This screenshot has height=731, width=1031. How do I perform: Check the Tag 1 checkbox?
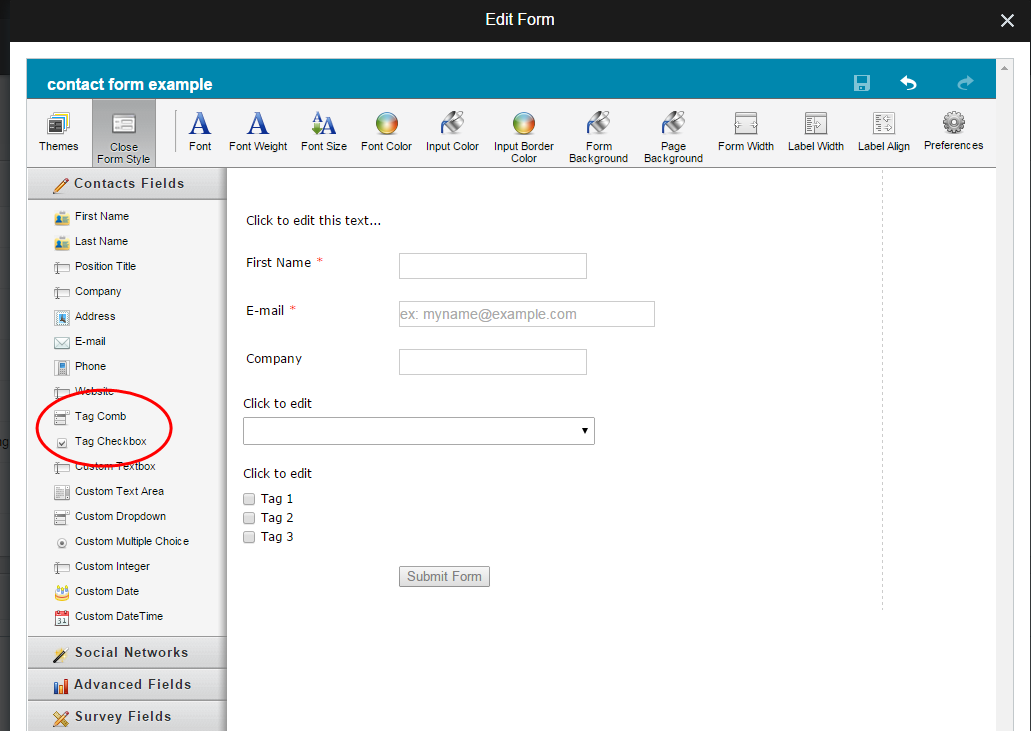[x=249, y=499]
